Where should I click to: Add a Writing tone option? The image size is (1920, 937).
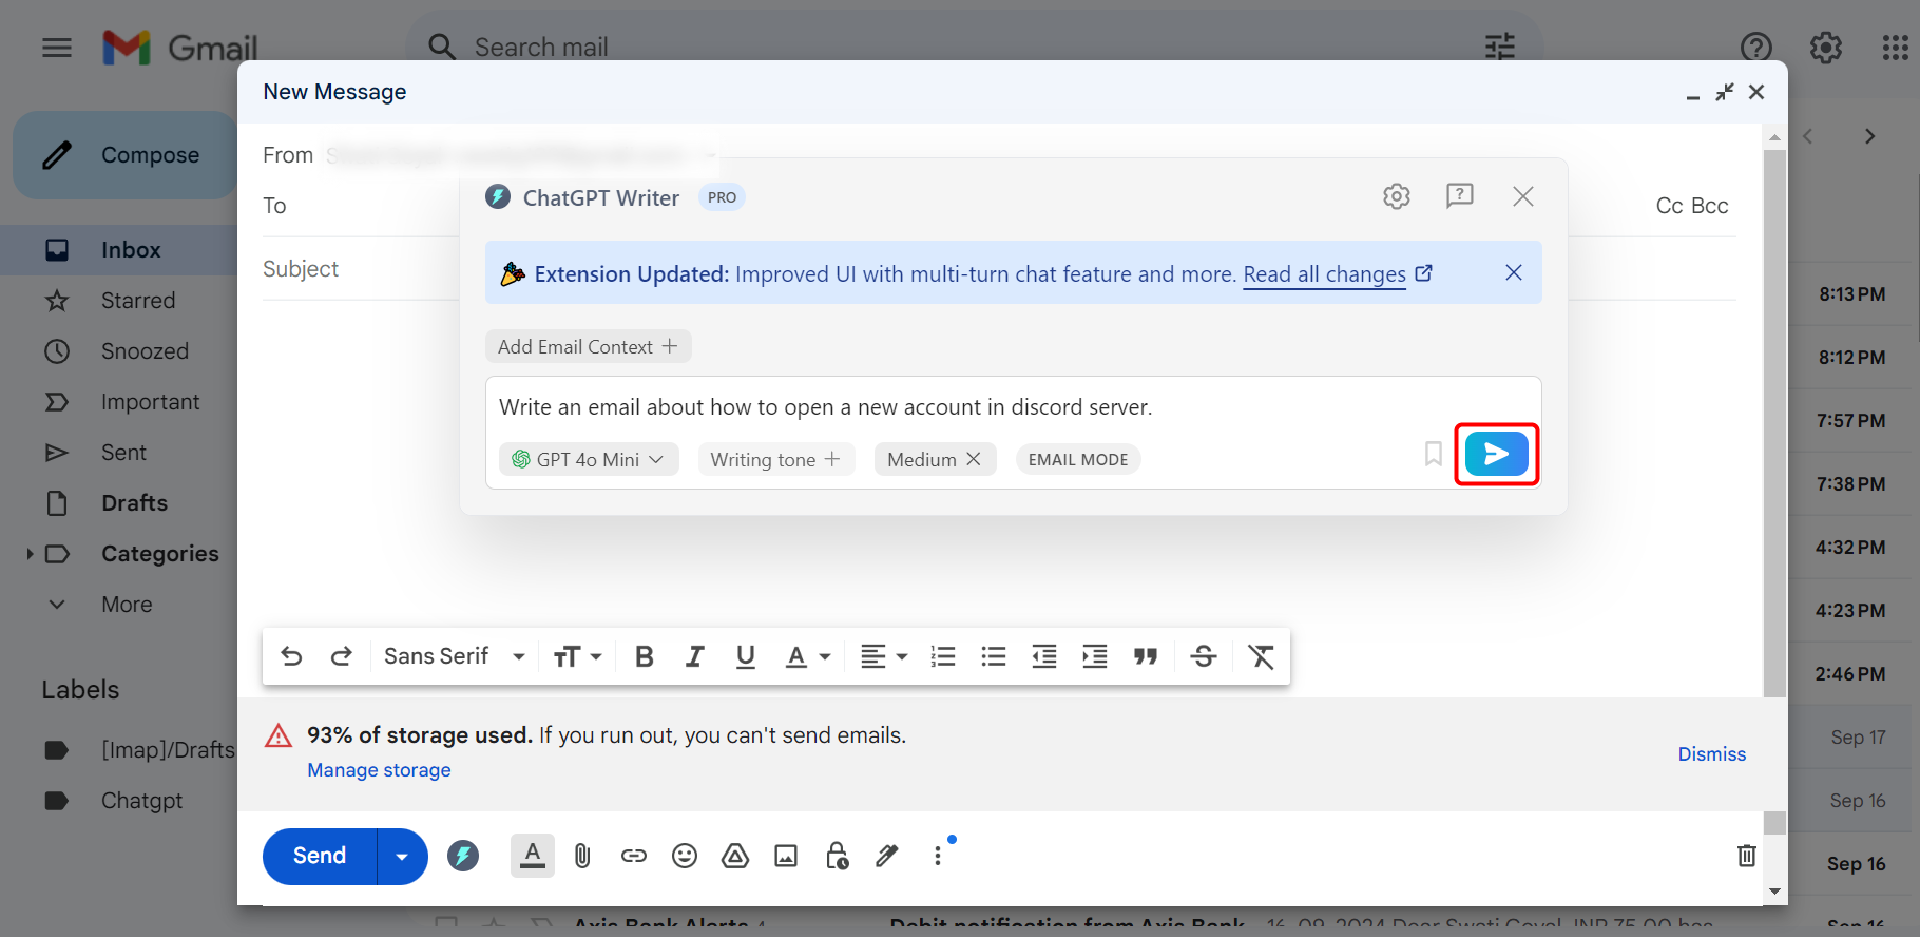pyautogui.click(x=776, y=459)
